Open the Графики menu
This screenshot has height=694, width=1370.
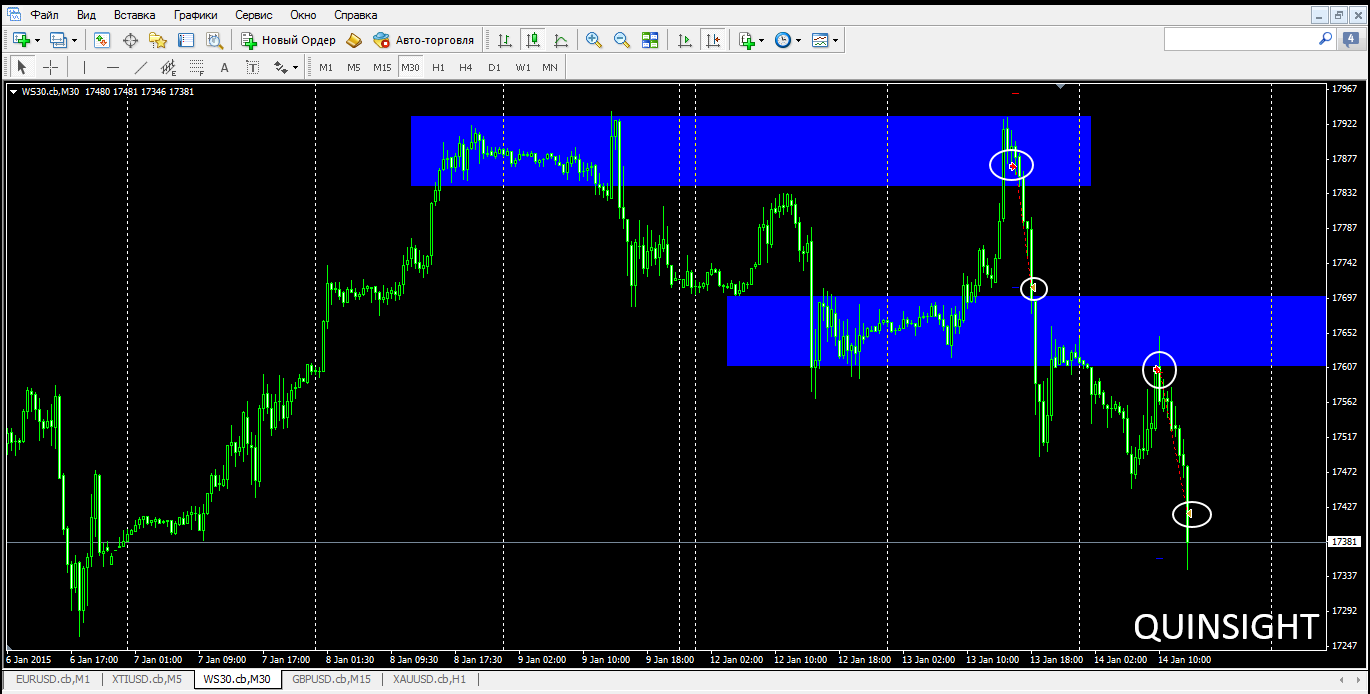pos(195,15)
